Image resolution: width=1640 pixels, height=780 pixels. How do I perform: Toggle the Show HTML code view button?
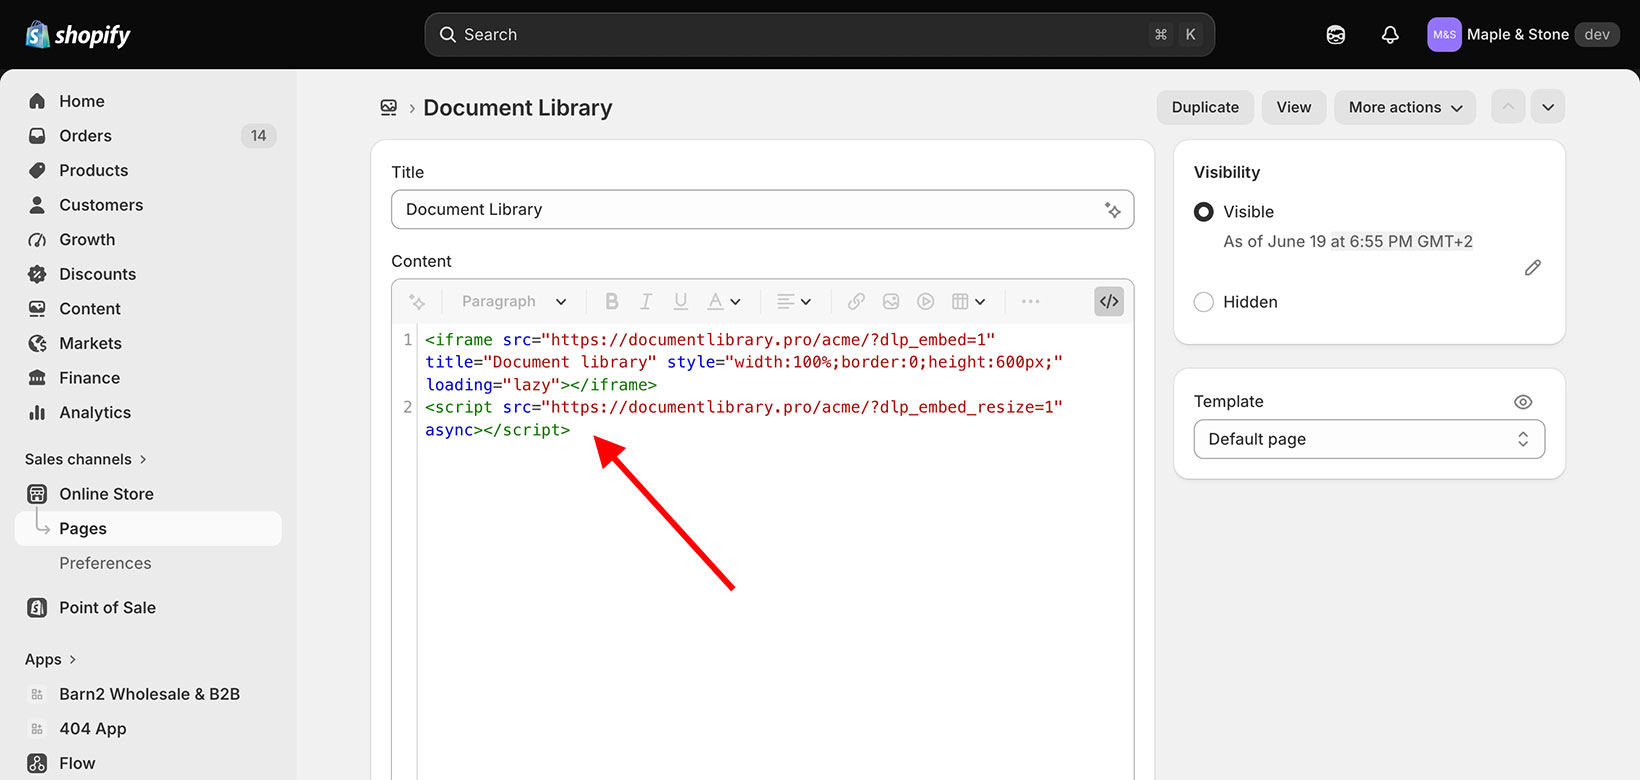pyautogui.click(x=1109, y=301)
